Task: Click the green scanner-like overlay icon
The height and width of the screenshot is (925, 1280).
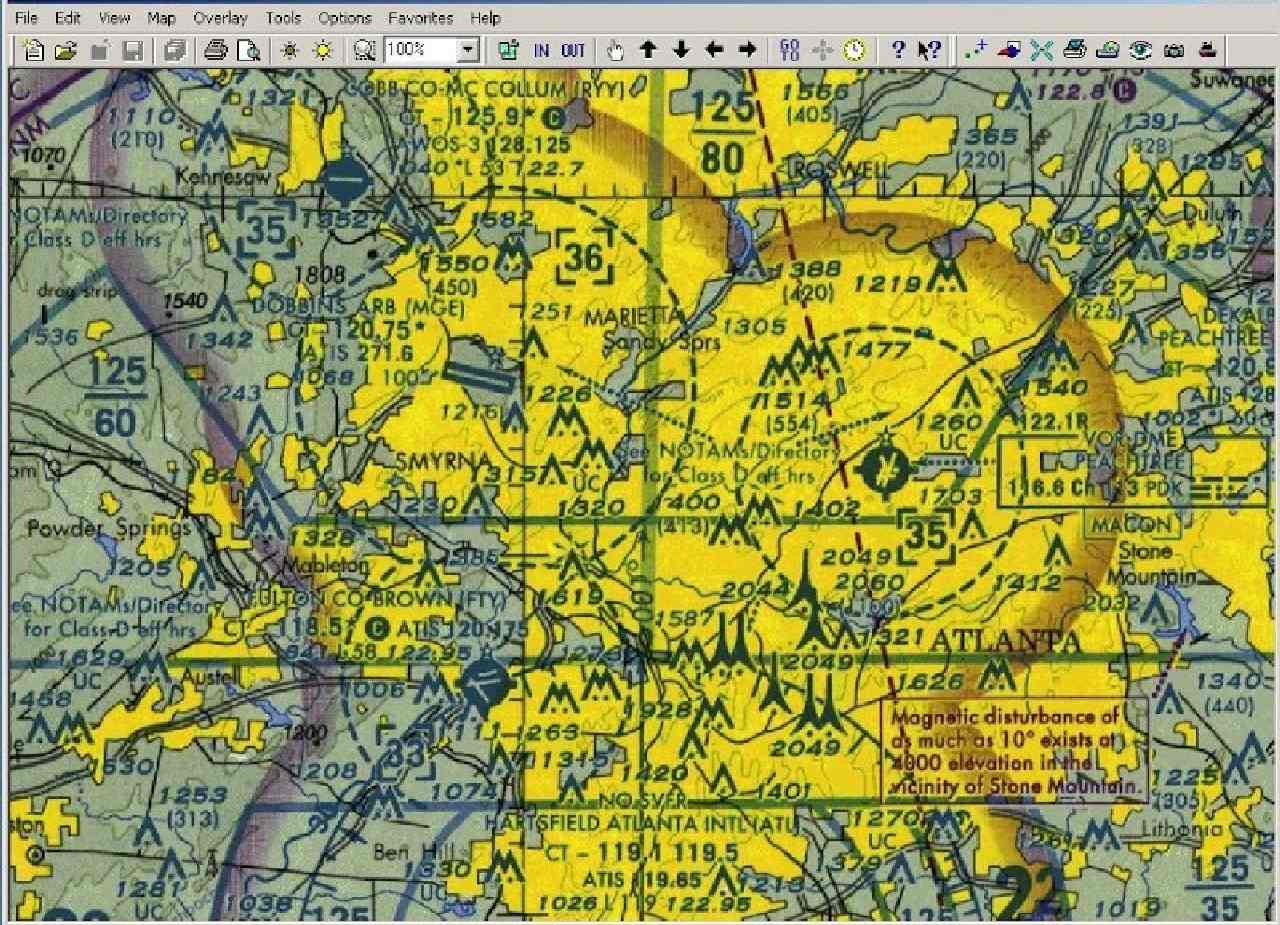Action: 1108,50
